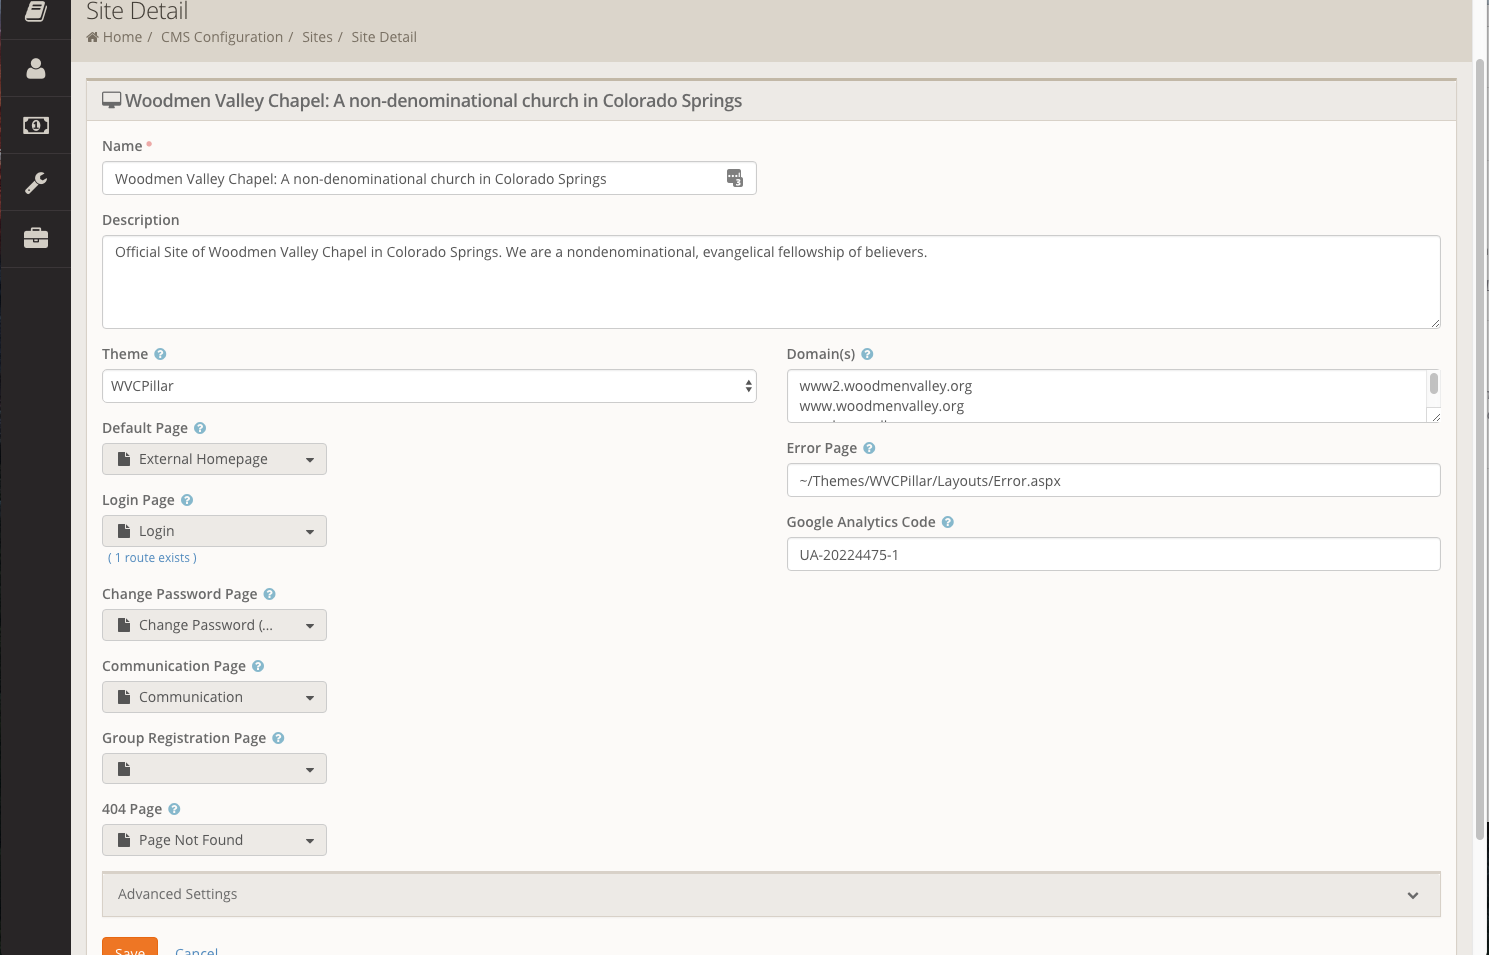
Task: Click into the Error Page field
Action: pyautogui.click(x=1113, y=480)
